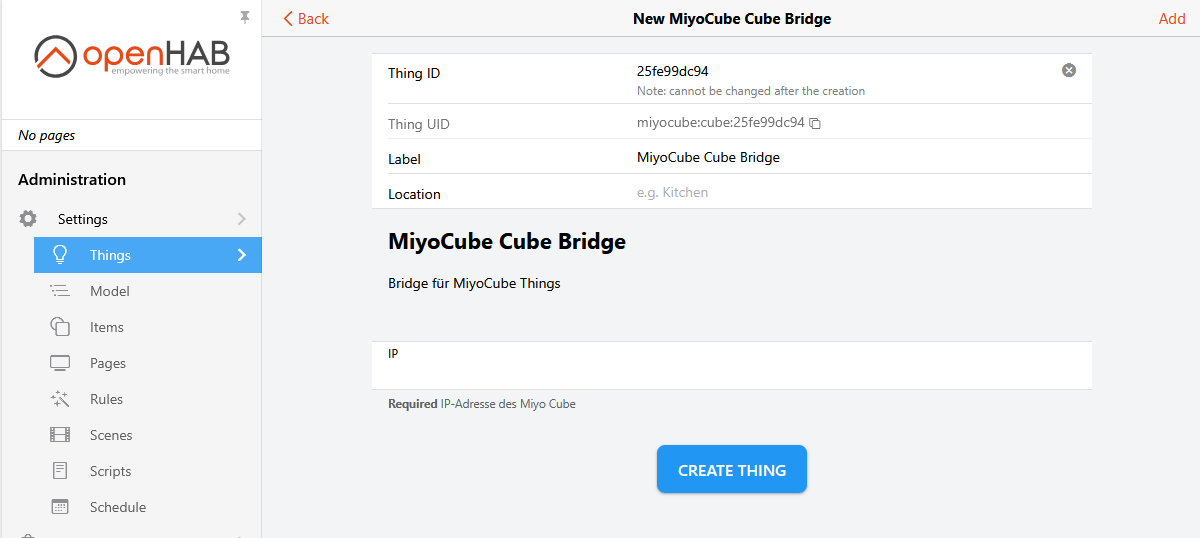
Task: Clear the Thing ID field
Action: click(1069, 70)
